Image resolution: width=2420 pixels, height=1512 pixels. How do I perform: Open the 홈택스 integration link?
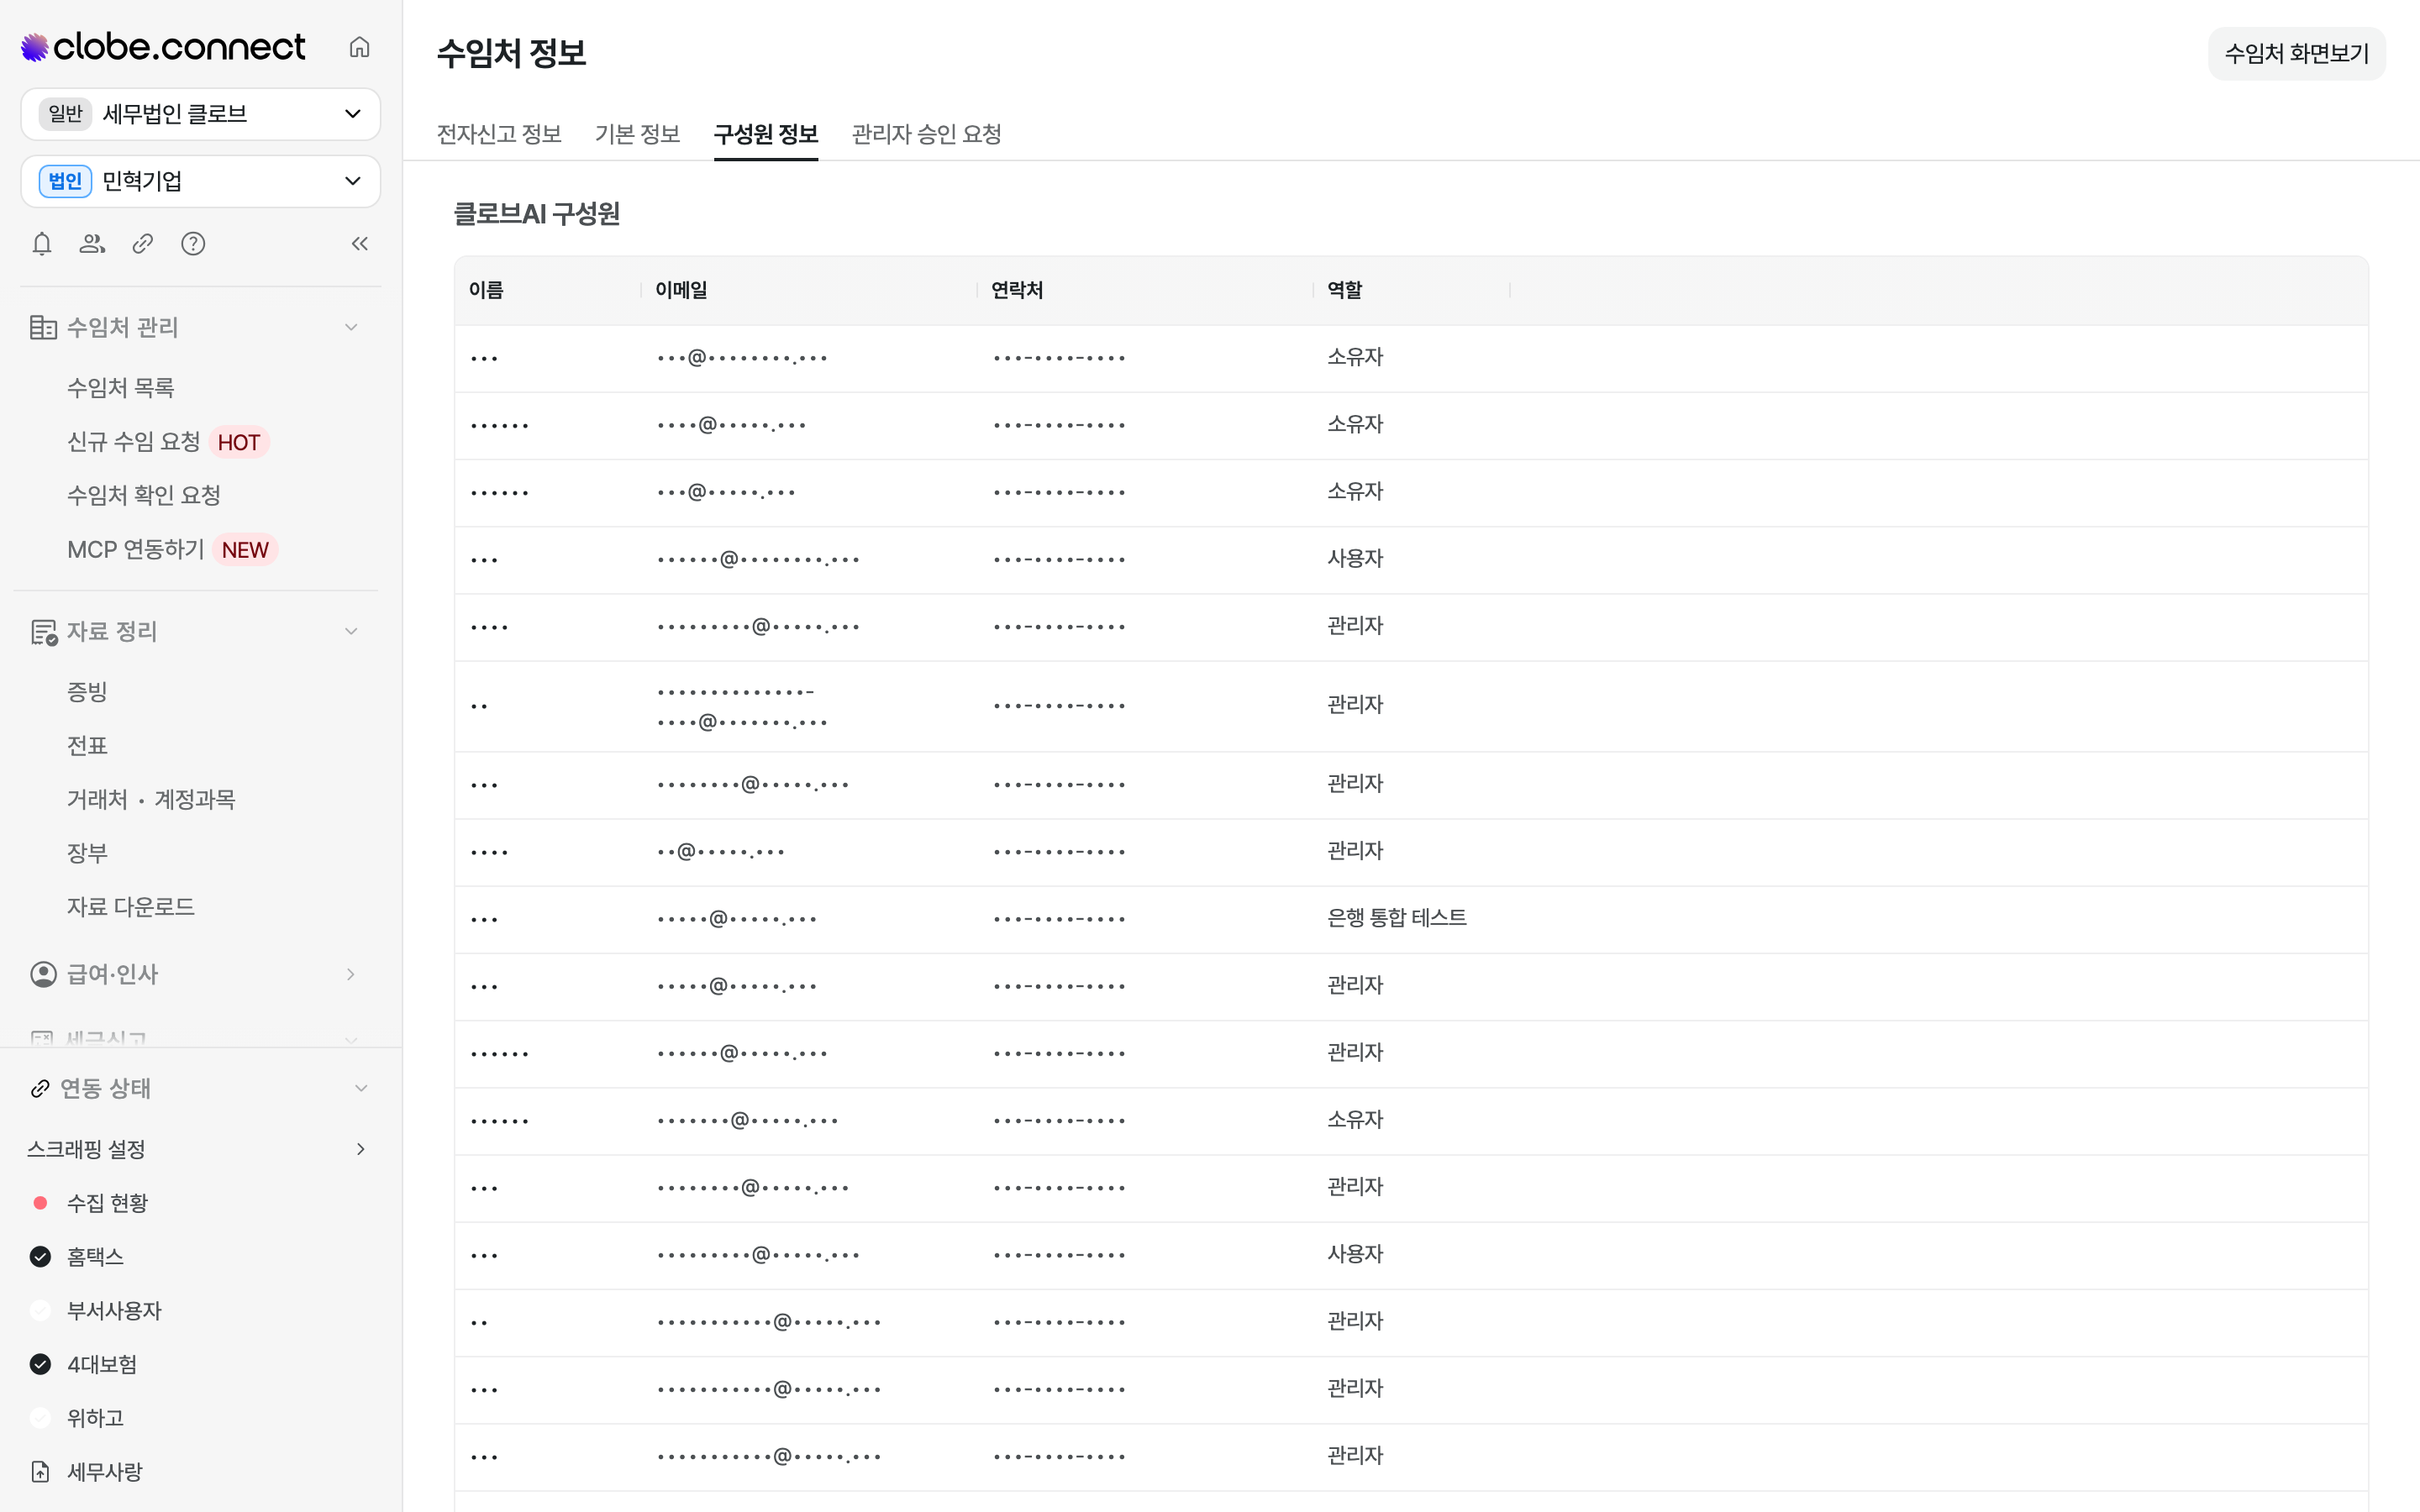pos(95,1256)
